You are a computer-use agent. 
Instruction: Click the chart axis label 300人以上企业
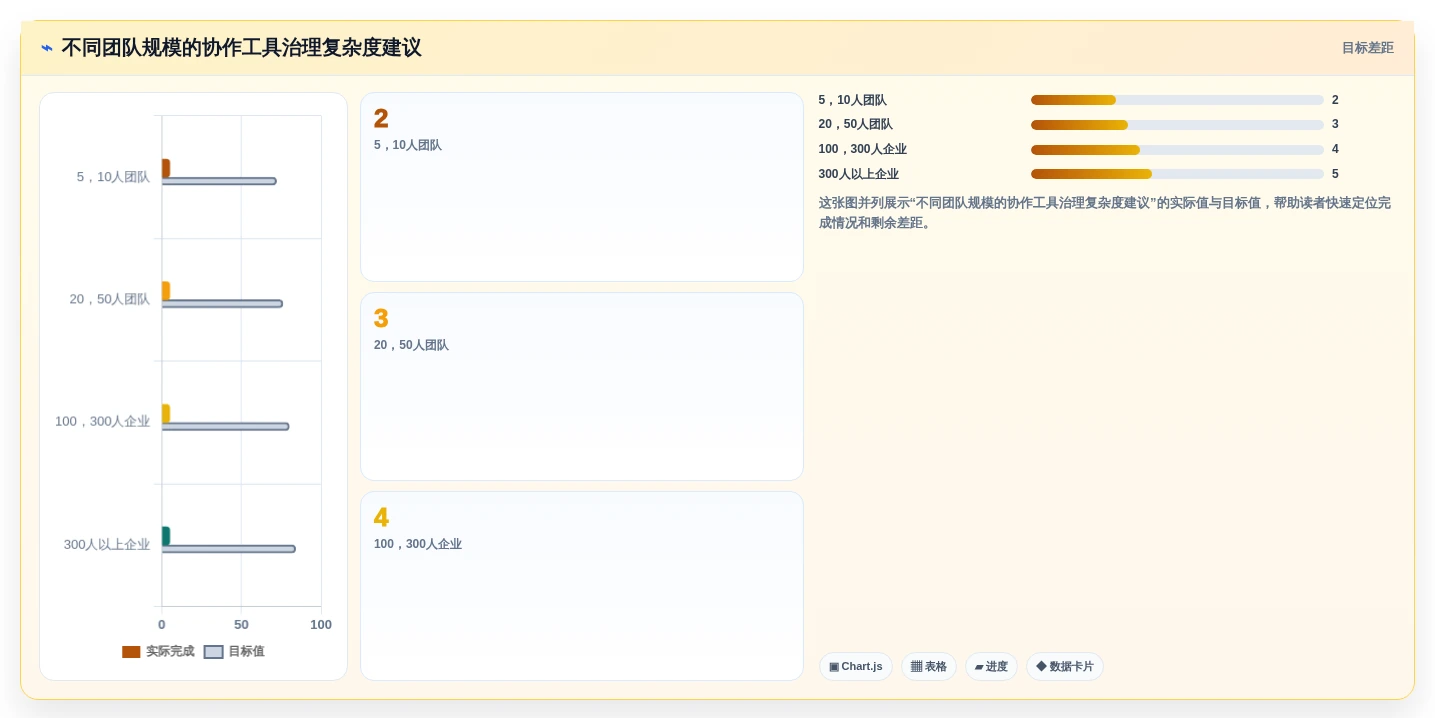(x=107, y=545)
